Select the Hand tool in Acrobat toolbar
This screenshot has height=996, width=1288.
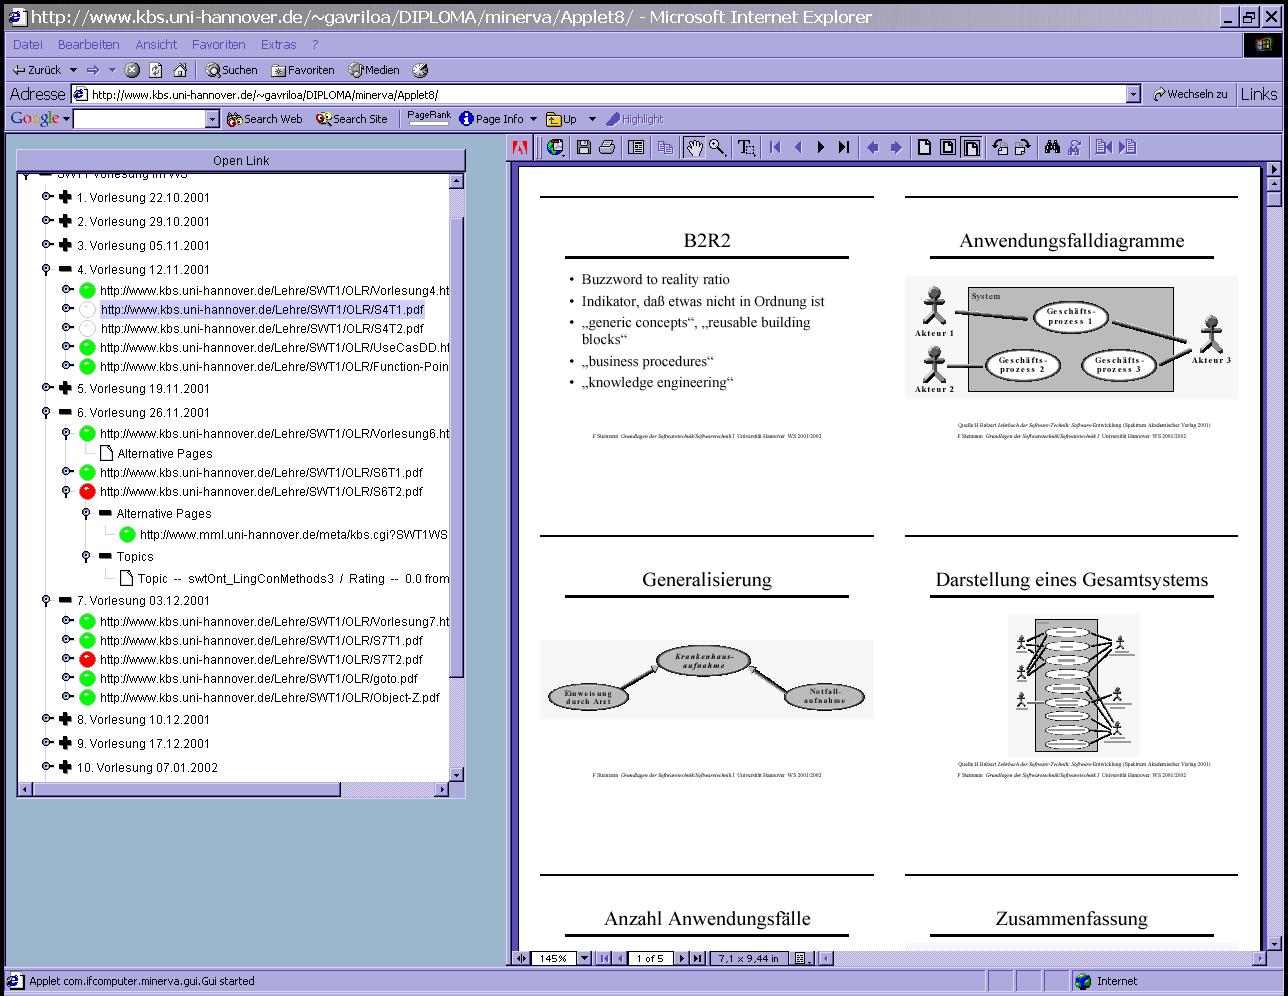tap(696, 147)
